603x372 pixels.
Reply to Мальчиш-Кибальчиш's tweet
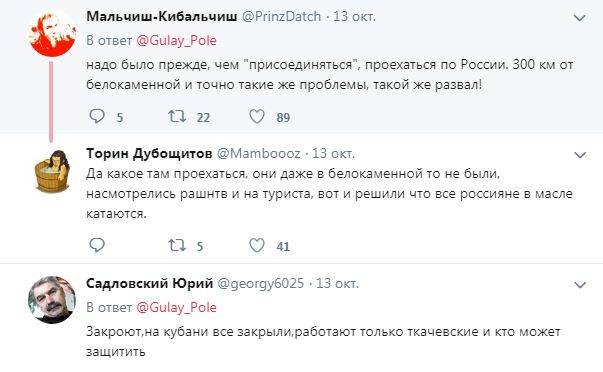(97, 117)
